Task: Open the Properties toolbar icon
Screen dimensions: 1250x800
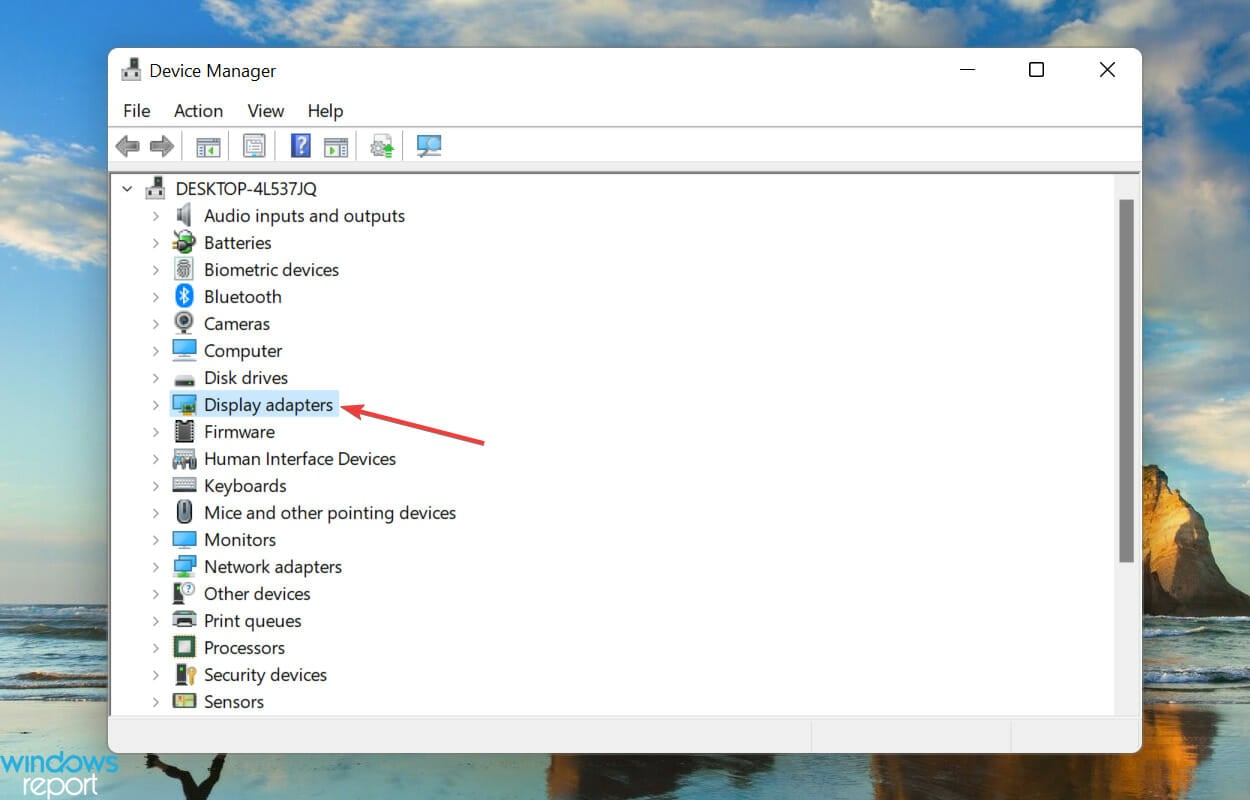Action: pos(254,147)
